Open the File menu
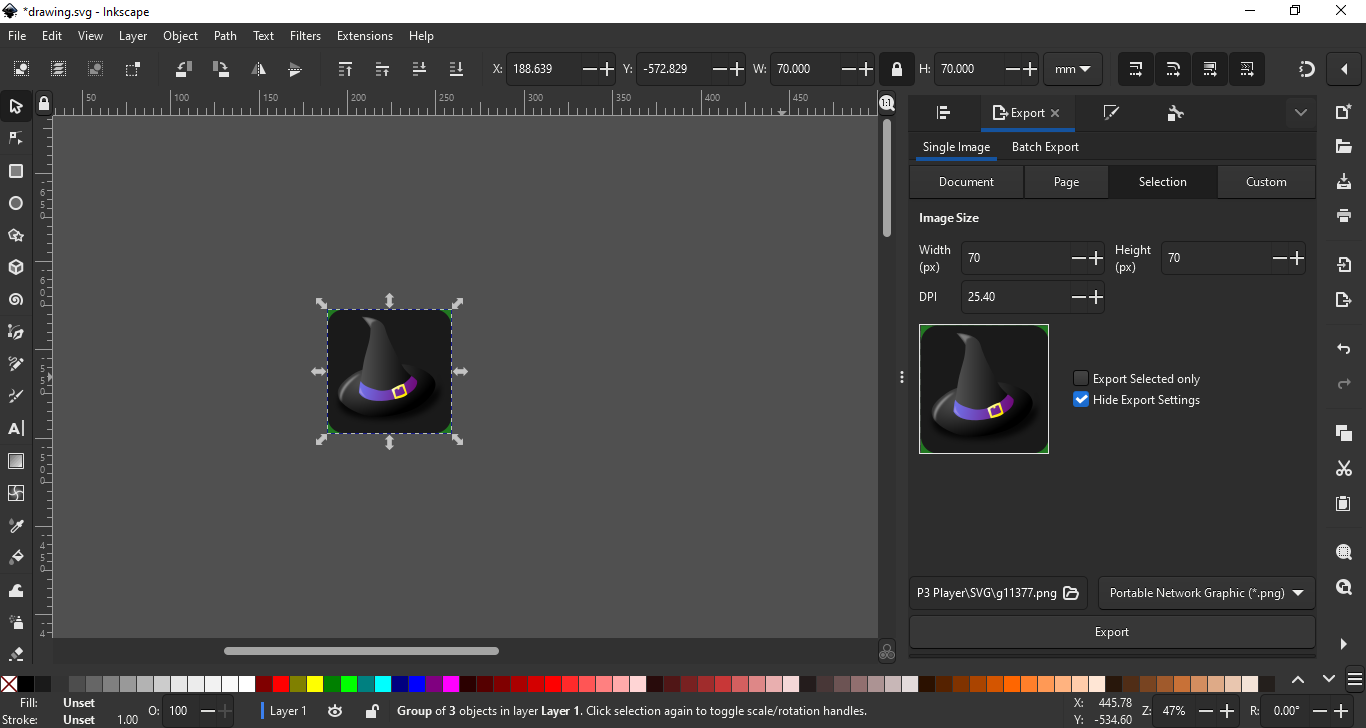The image size is (1366, 728). click(17, 36)
